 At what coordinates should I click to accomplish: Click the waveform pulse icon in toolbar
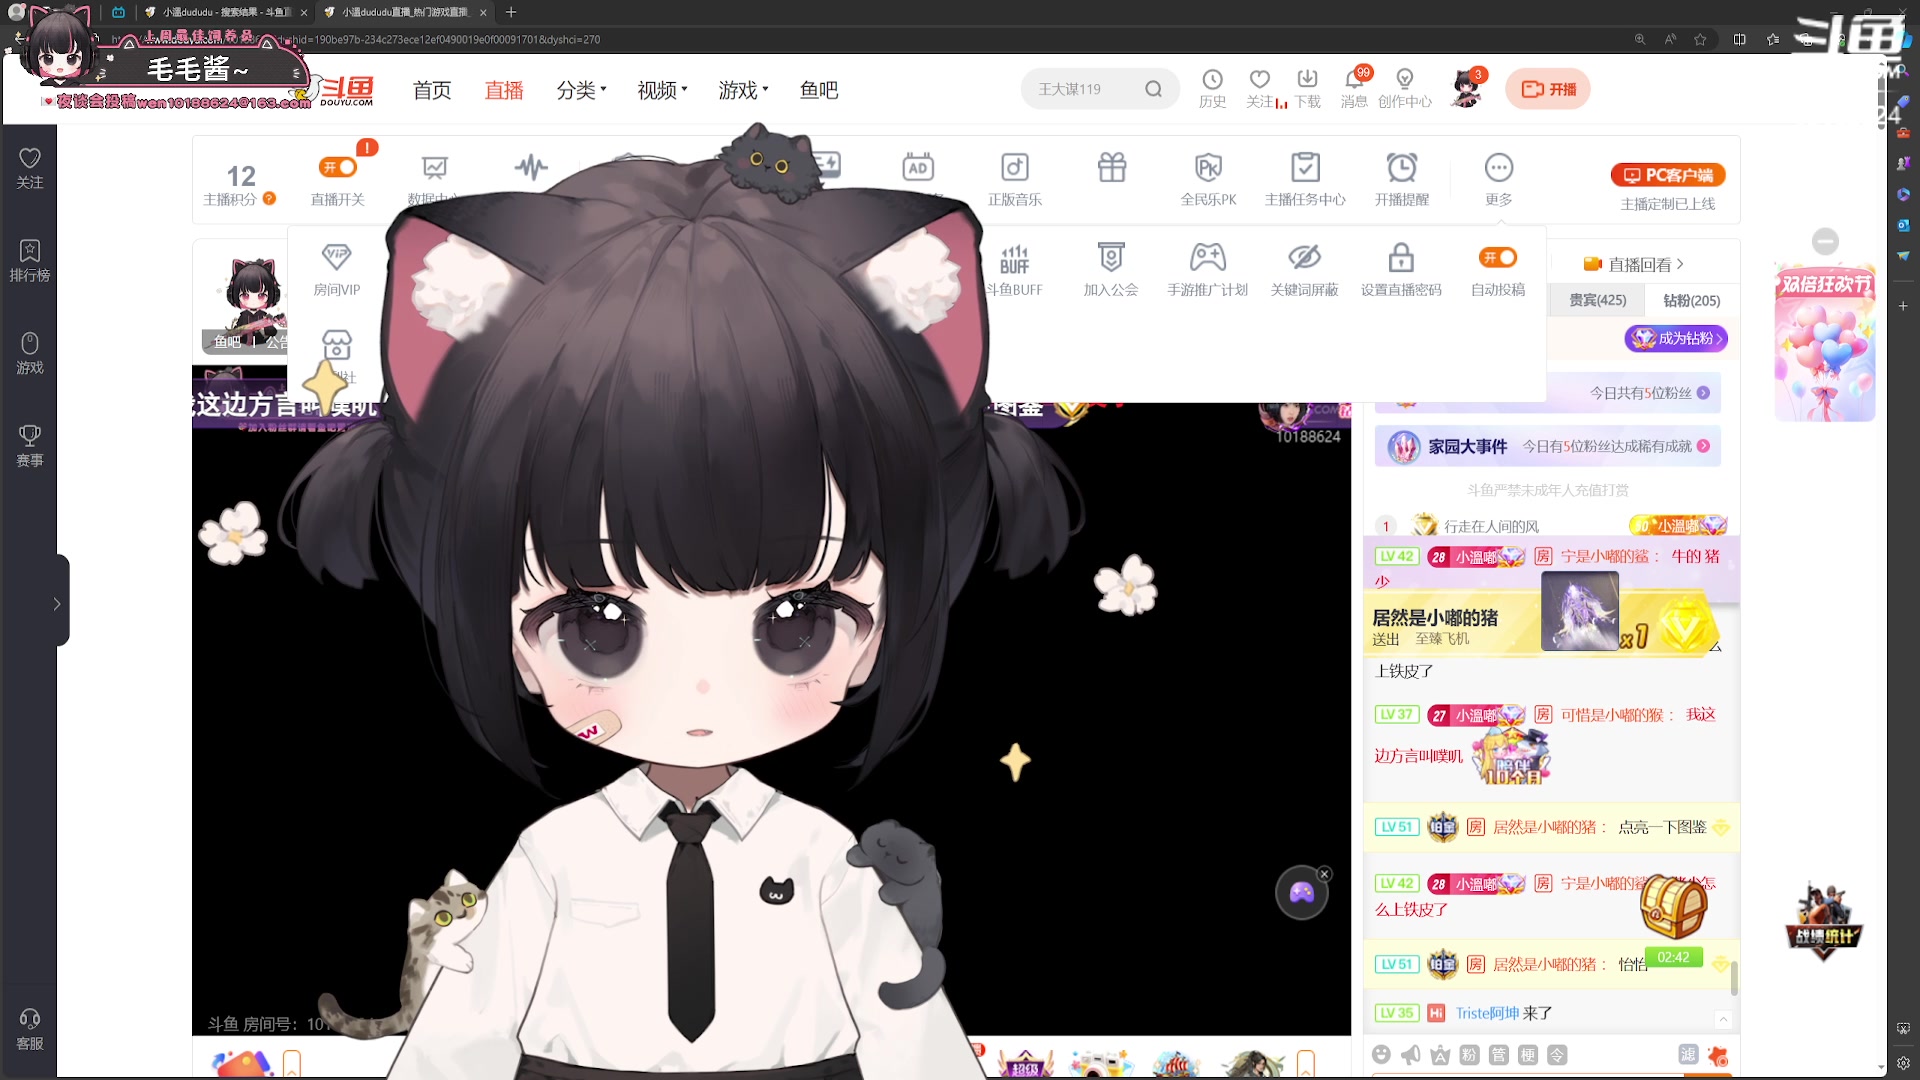pos(531,167)
